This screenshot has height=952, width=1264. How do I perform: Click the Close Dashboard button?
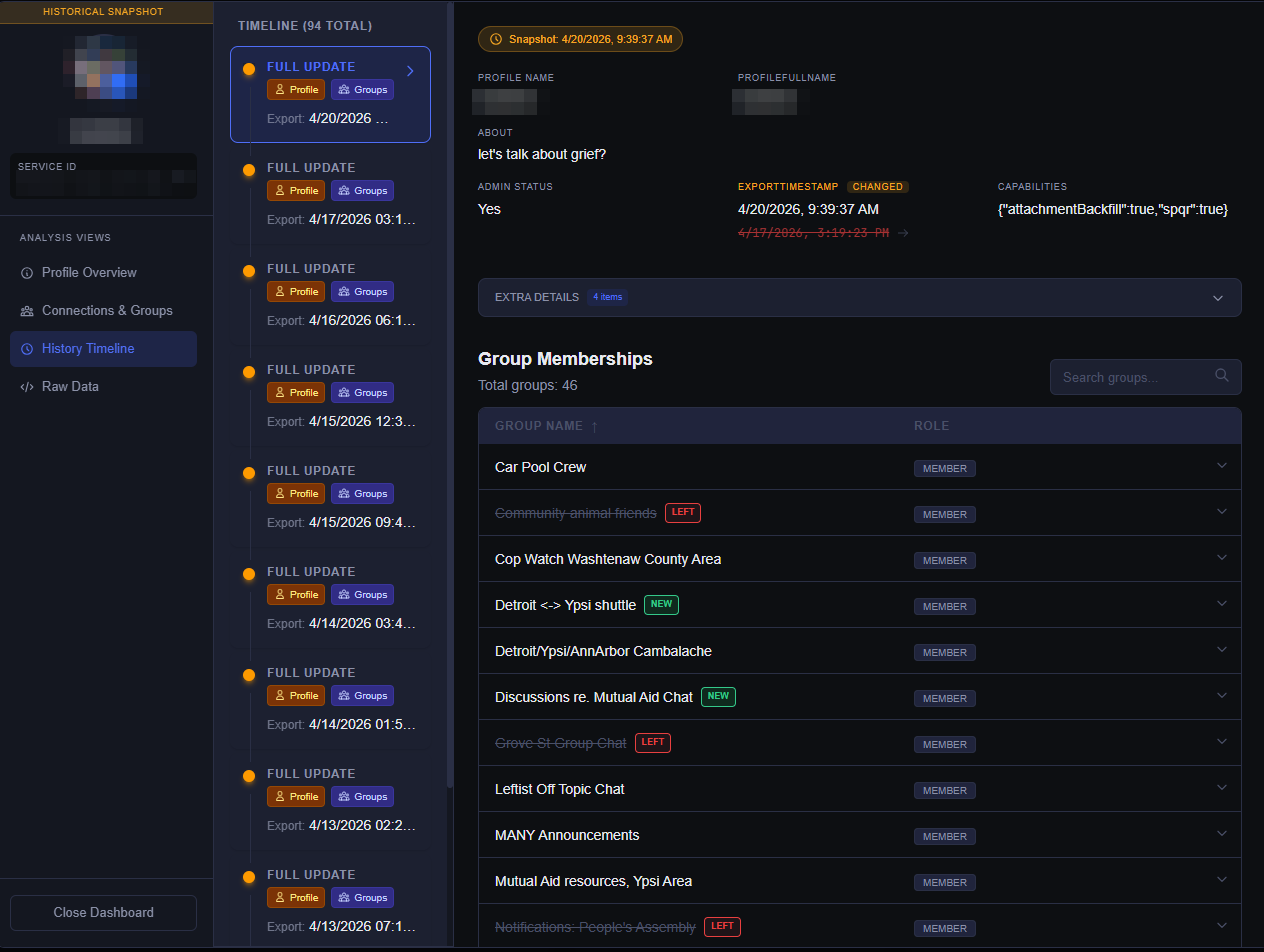pos(103,913)
